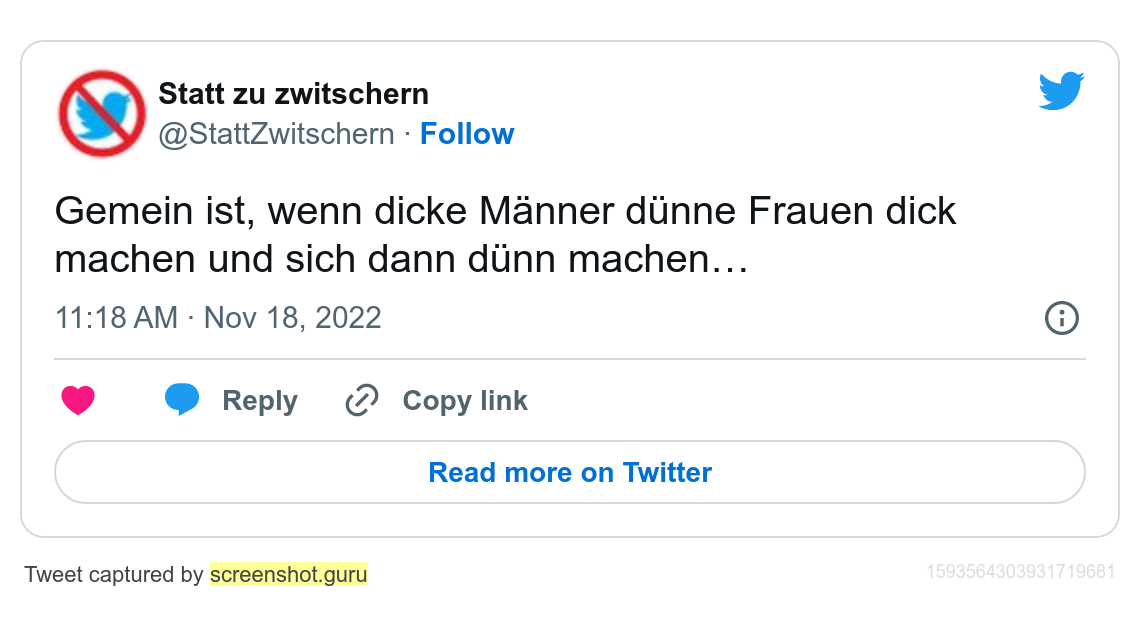The image size is (1140, 630).
Task: Click the blue reply speech bubble icon
Action: [182, 399]
